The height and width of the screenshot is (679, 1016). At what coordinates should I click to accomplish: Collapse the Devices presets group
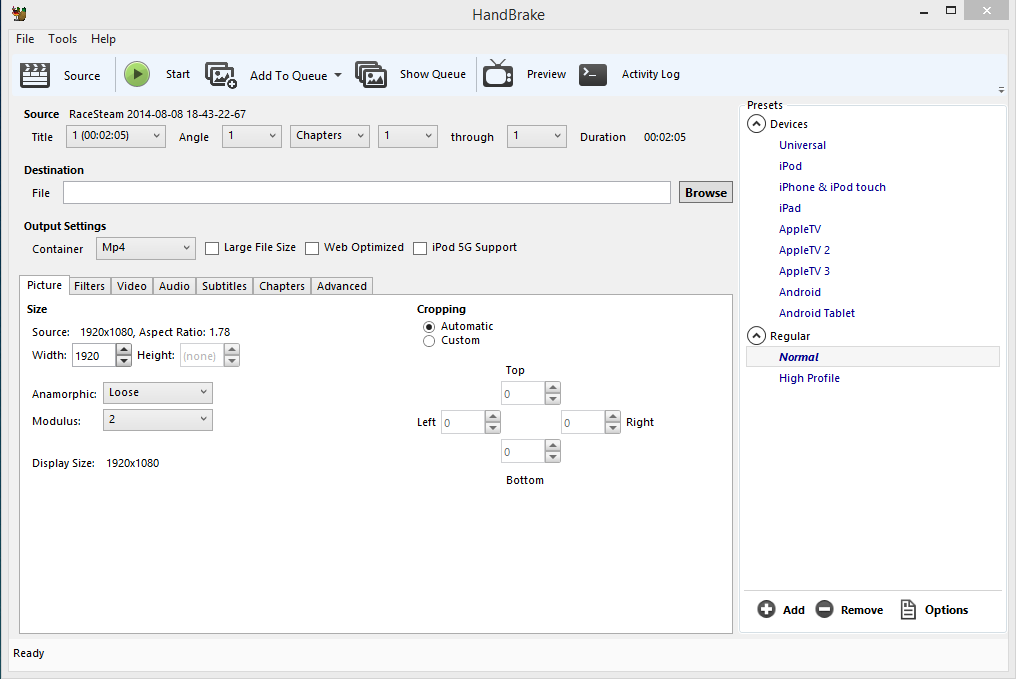pyautogui.click(x=756, y=124)
